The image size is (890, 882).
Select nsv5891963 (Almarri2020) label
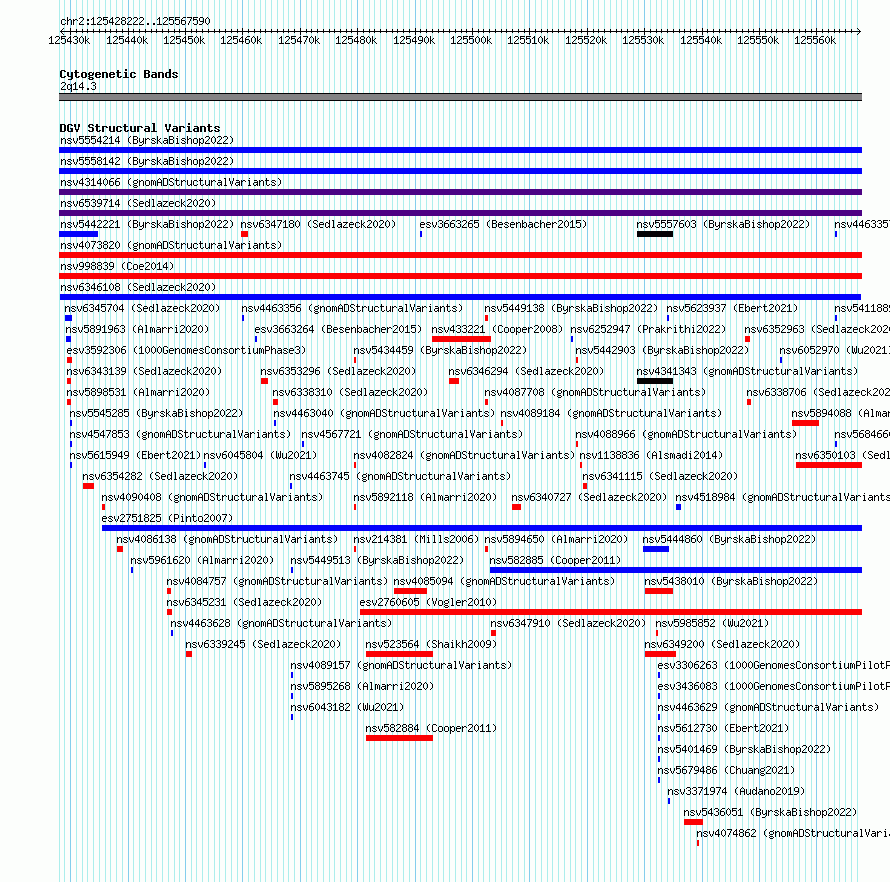pyautogui.click(x=137, y=329)
